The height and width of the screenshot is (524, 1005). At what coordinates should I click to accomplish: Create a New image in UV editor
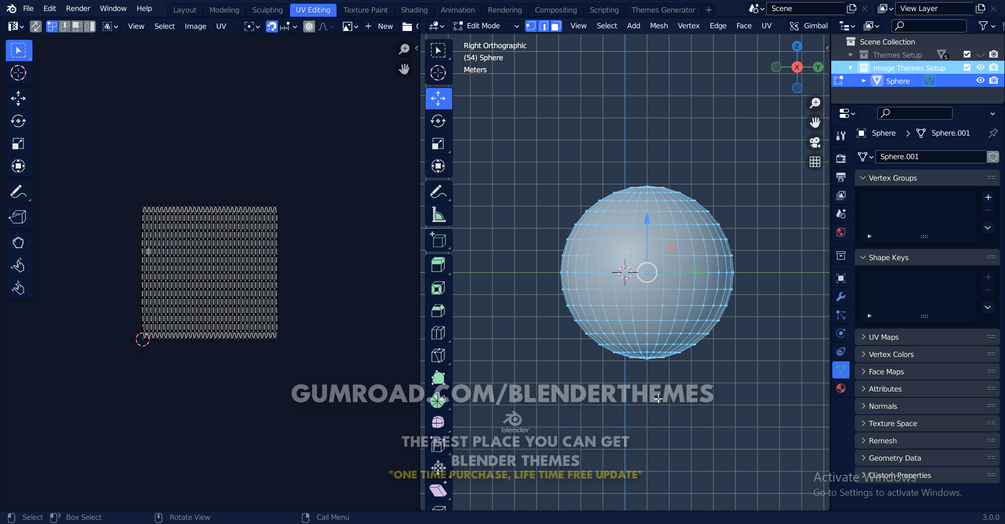(379, 26)
